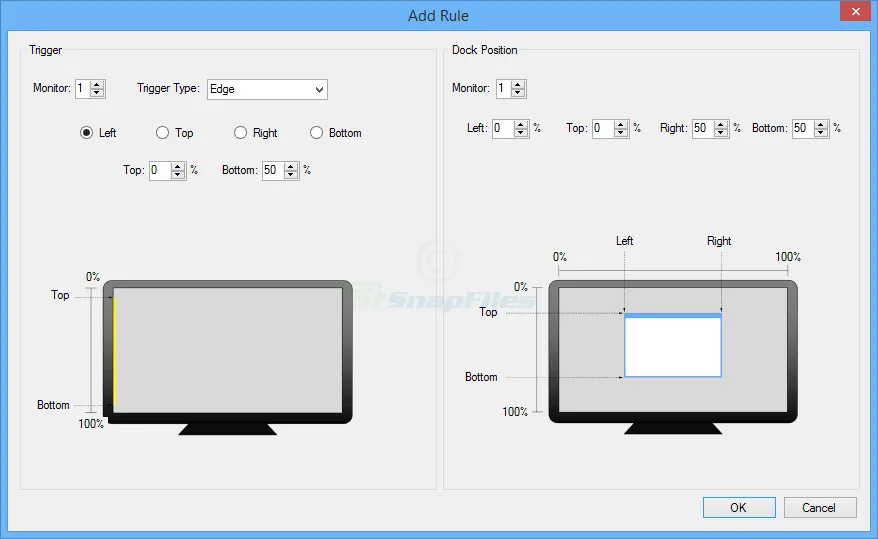Image resolution: width=878 pixels, height=539 pixels.
Task: Decrease the Trigger Top percentage
Action: 178,174
